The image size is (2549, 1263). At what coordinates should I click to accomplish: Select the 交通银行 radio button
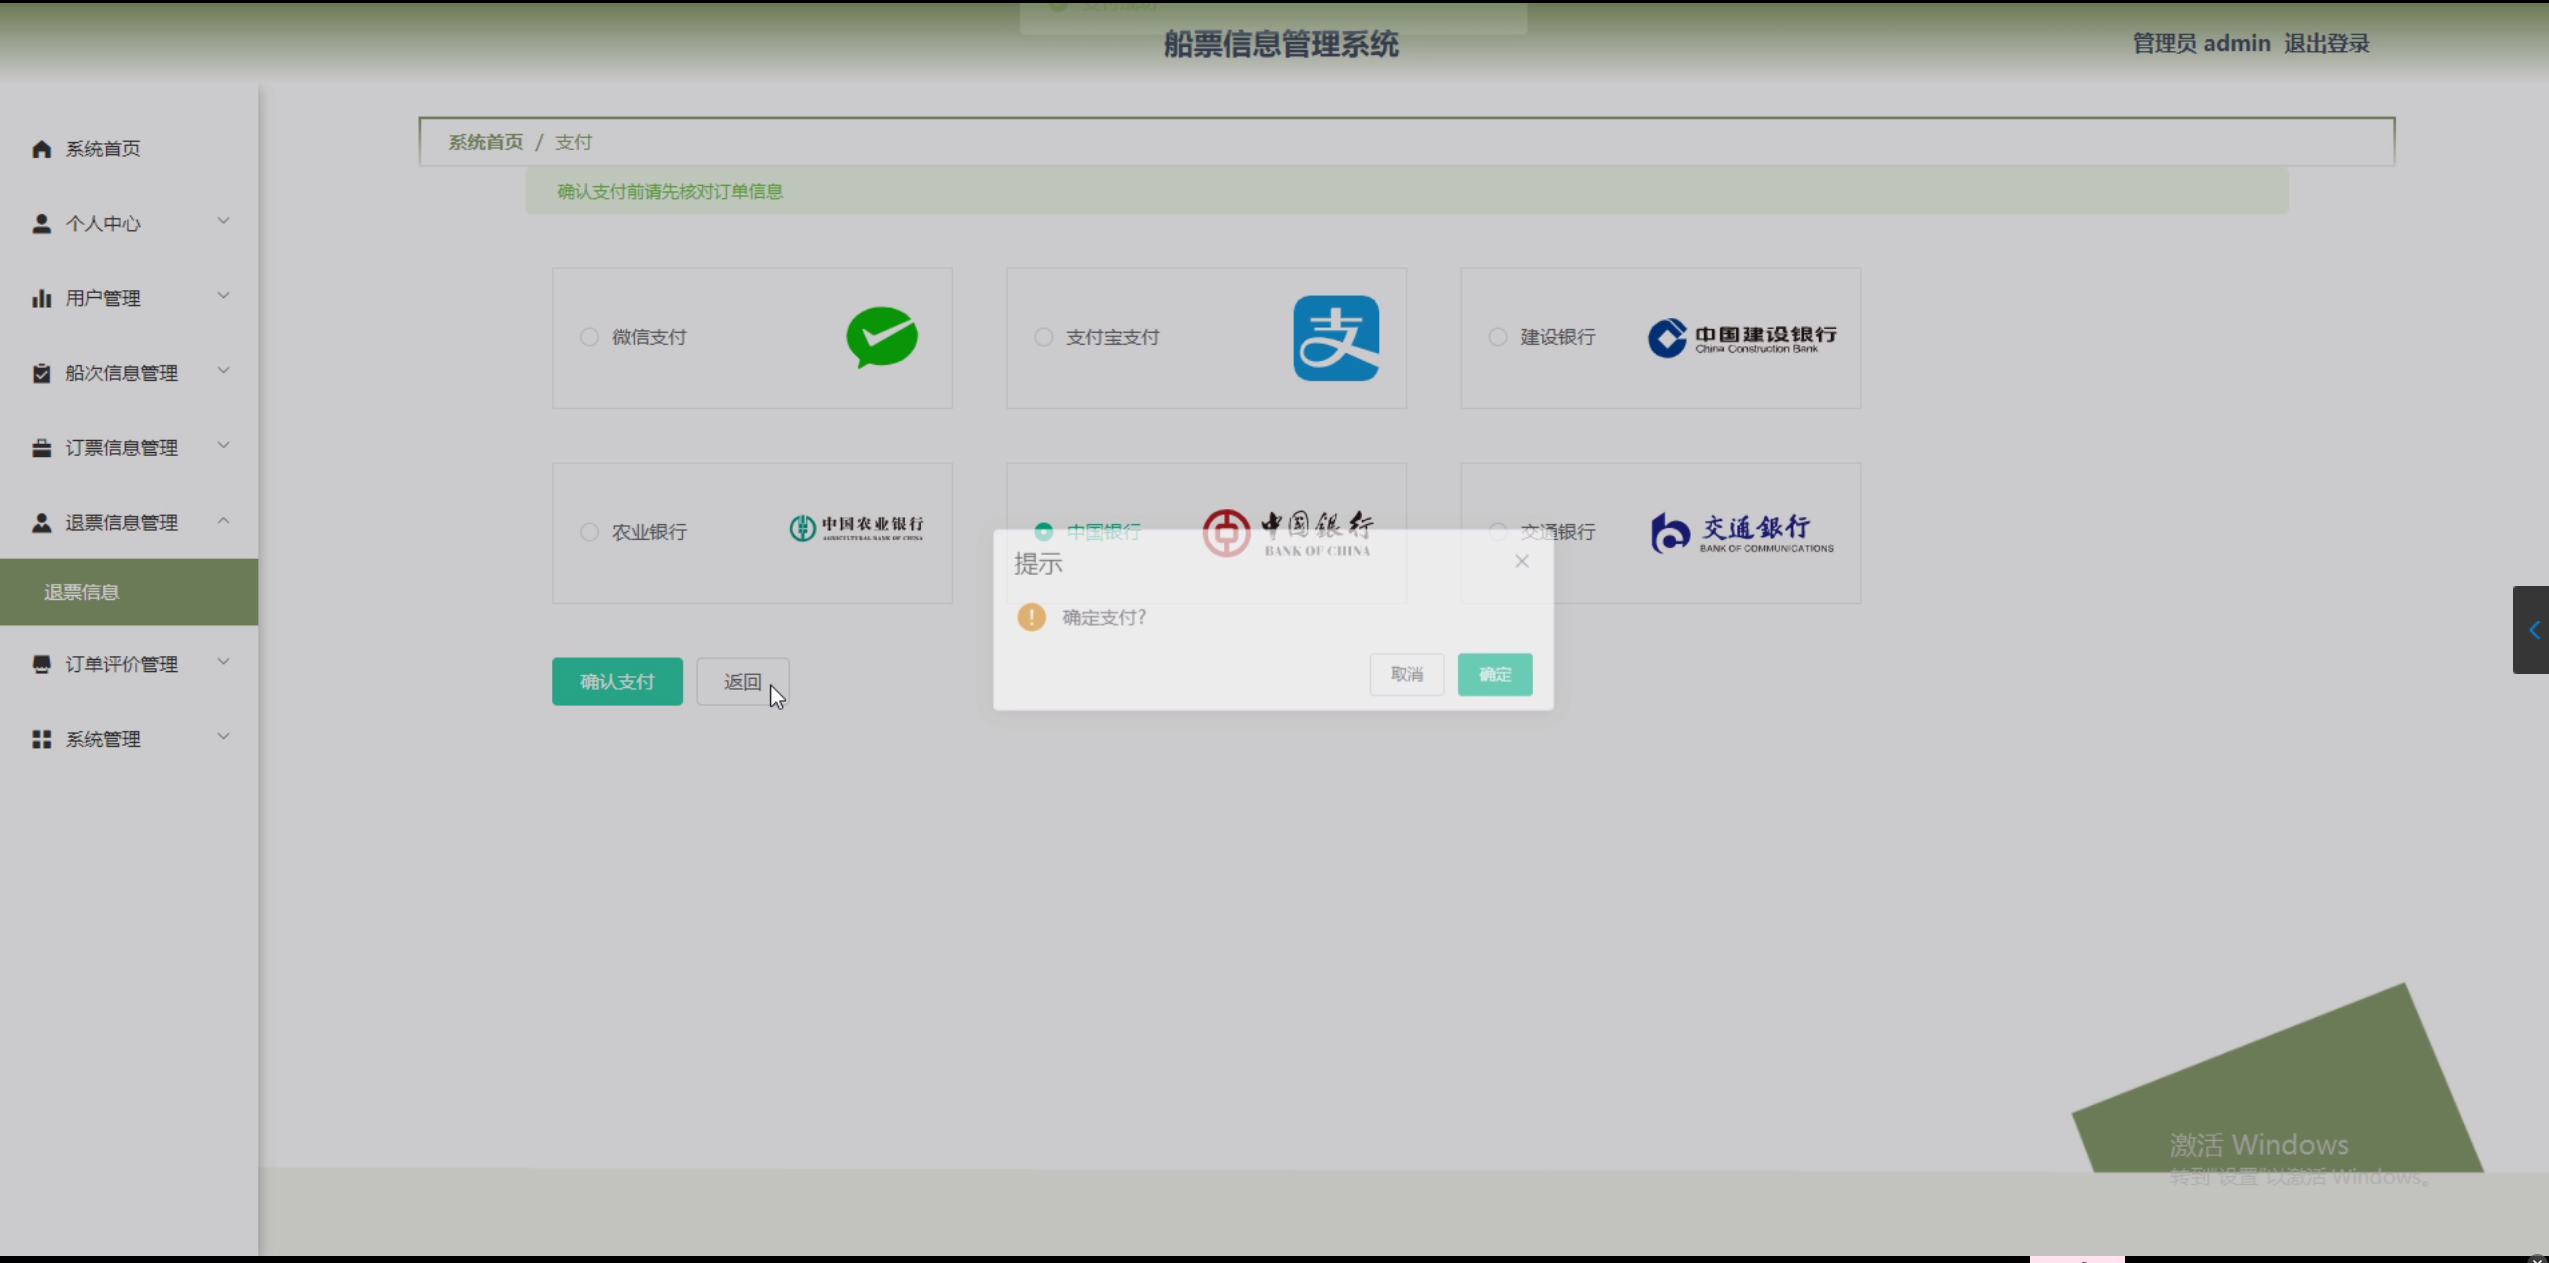(x=1497, y=531)
